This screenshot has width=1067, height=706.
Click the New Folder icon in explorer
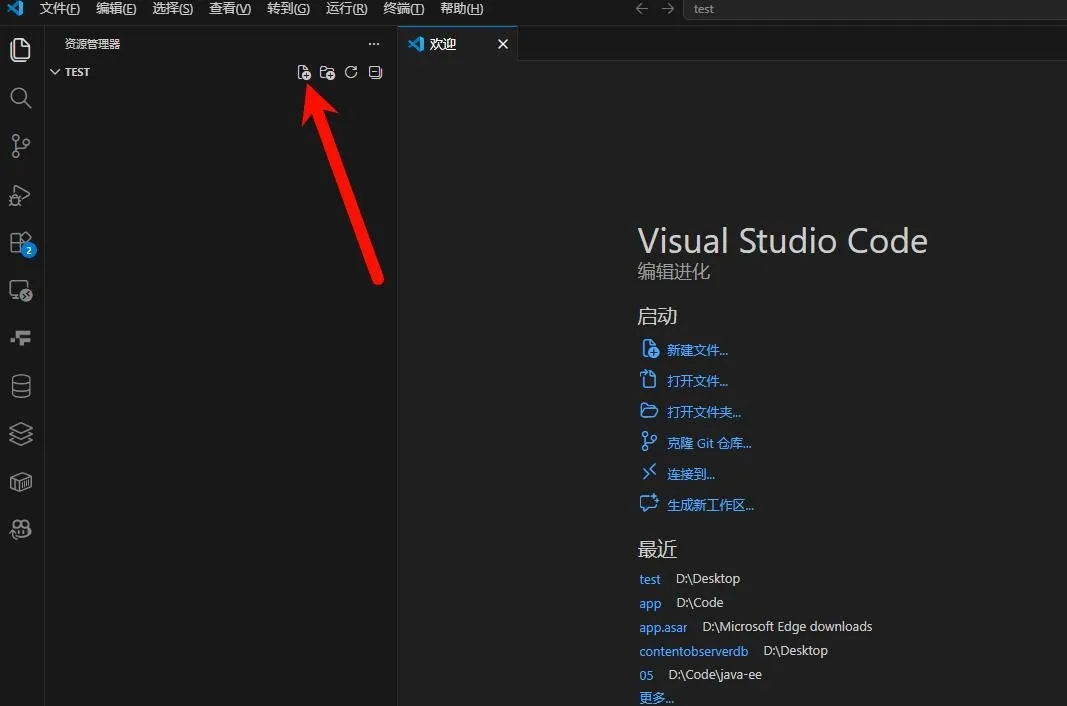pos(327,72)
